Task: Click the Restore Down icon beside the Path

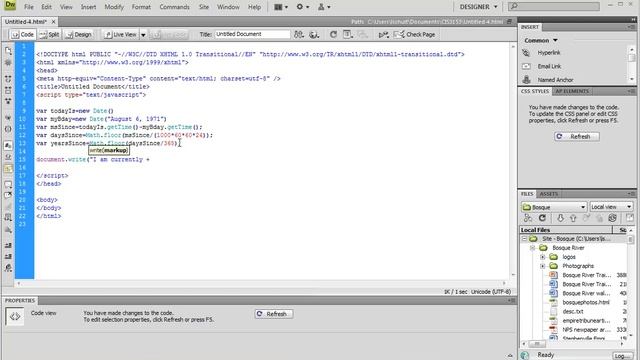Action: pos(509,22)
